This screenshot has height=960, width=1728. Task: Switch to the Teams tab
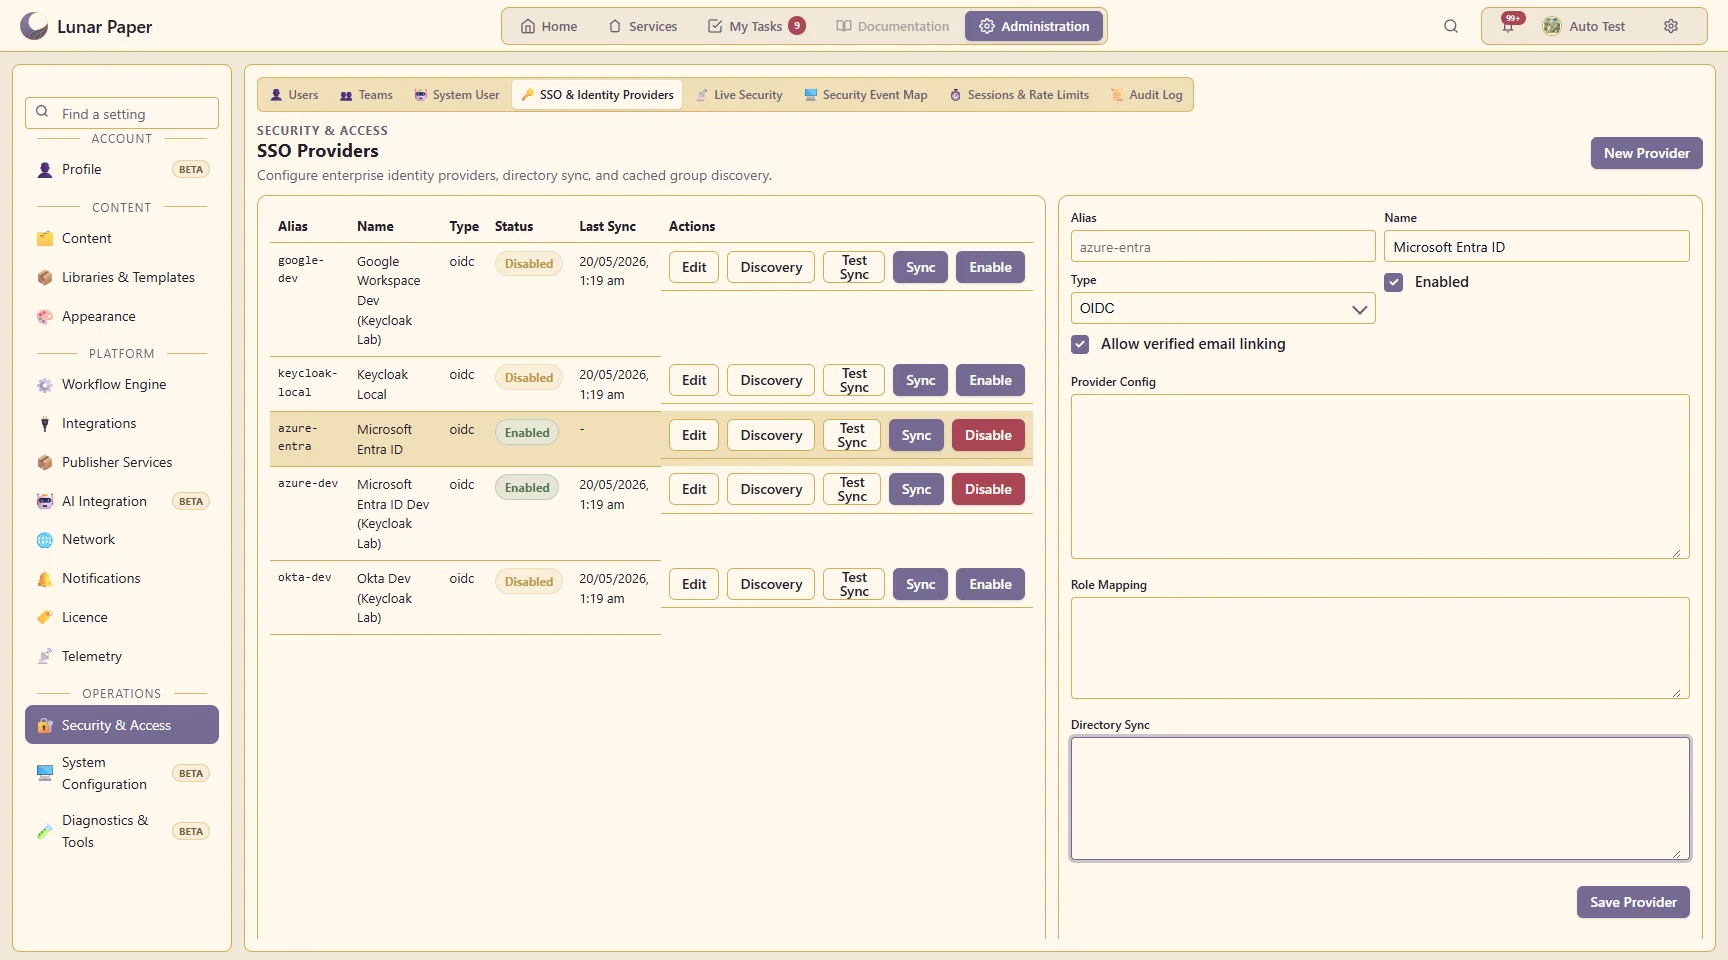pyautogui.click(x=366, y=95)
